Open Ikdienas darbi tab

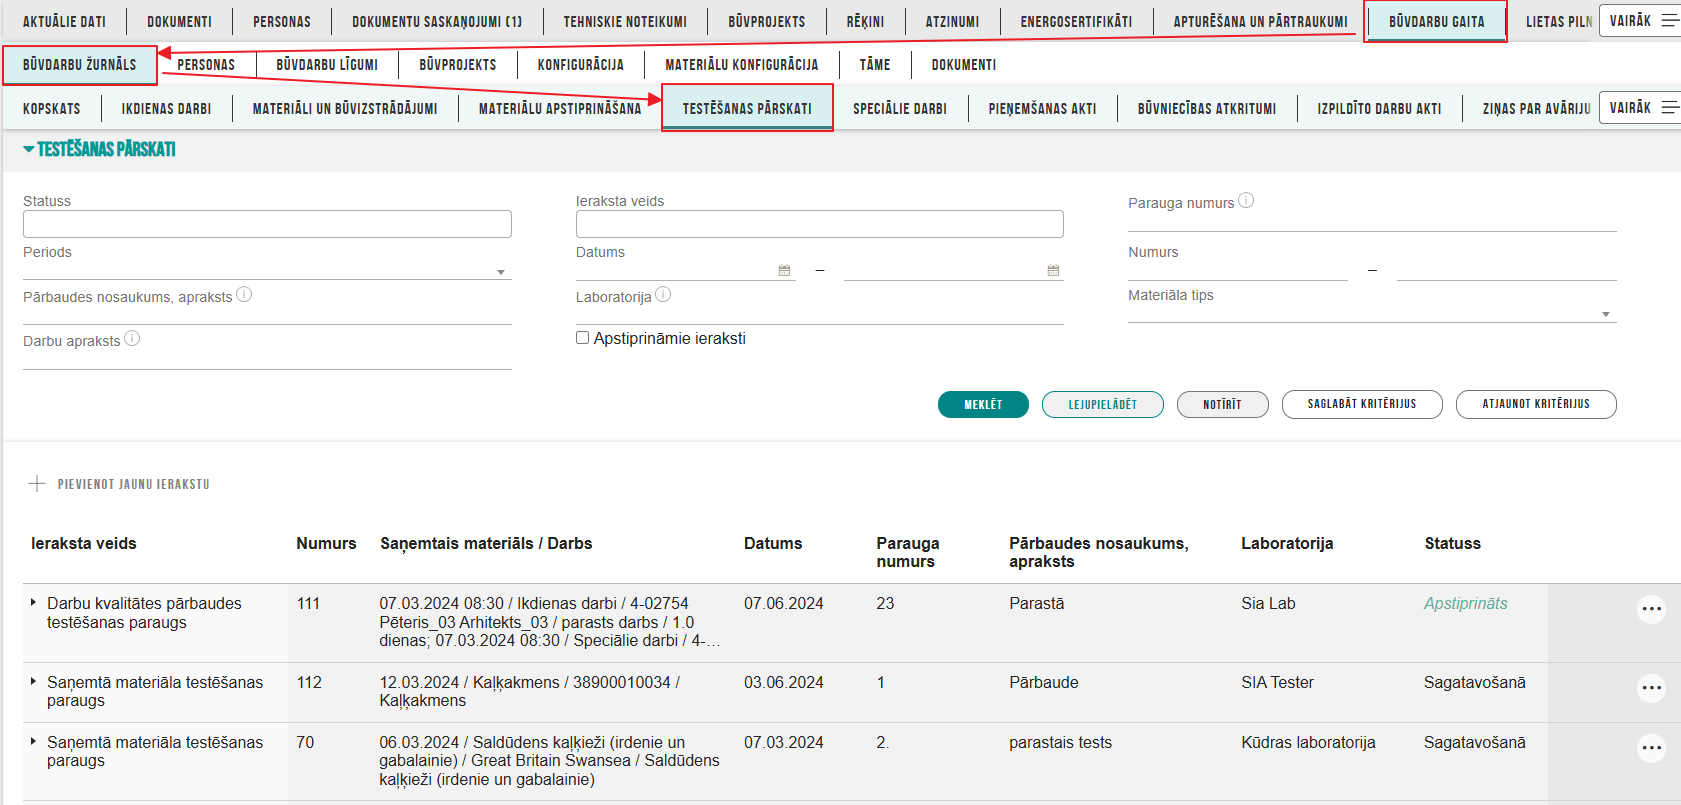click(x=166, y=108)
